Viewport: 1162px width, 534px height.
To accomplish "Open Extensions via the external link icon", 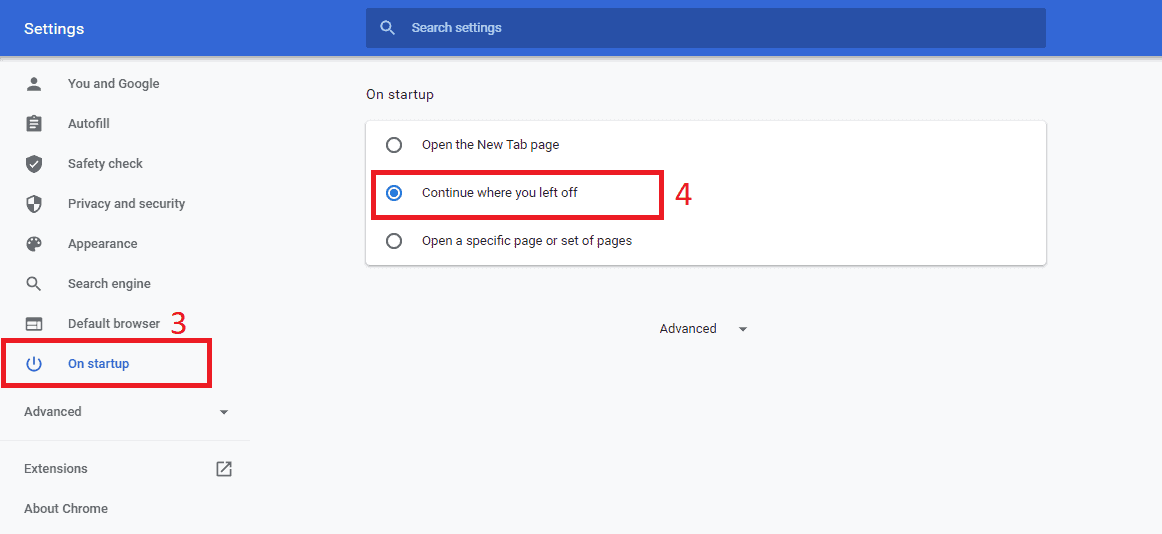I will pyautogui.click(x=224, y=469).
